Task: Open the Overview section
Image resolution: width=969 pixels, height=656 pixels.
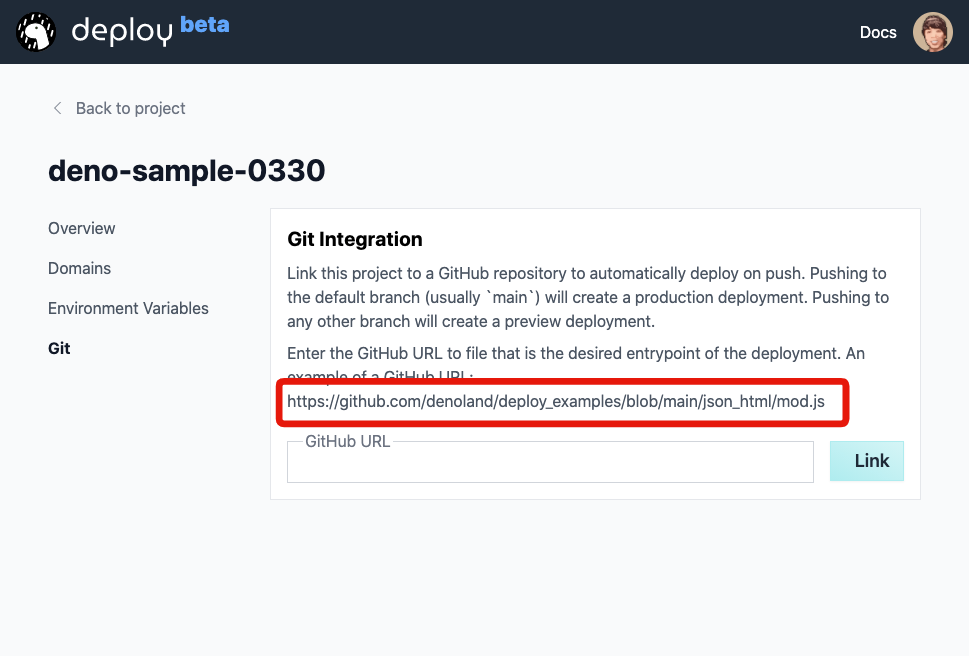Action: pos(82,228)
